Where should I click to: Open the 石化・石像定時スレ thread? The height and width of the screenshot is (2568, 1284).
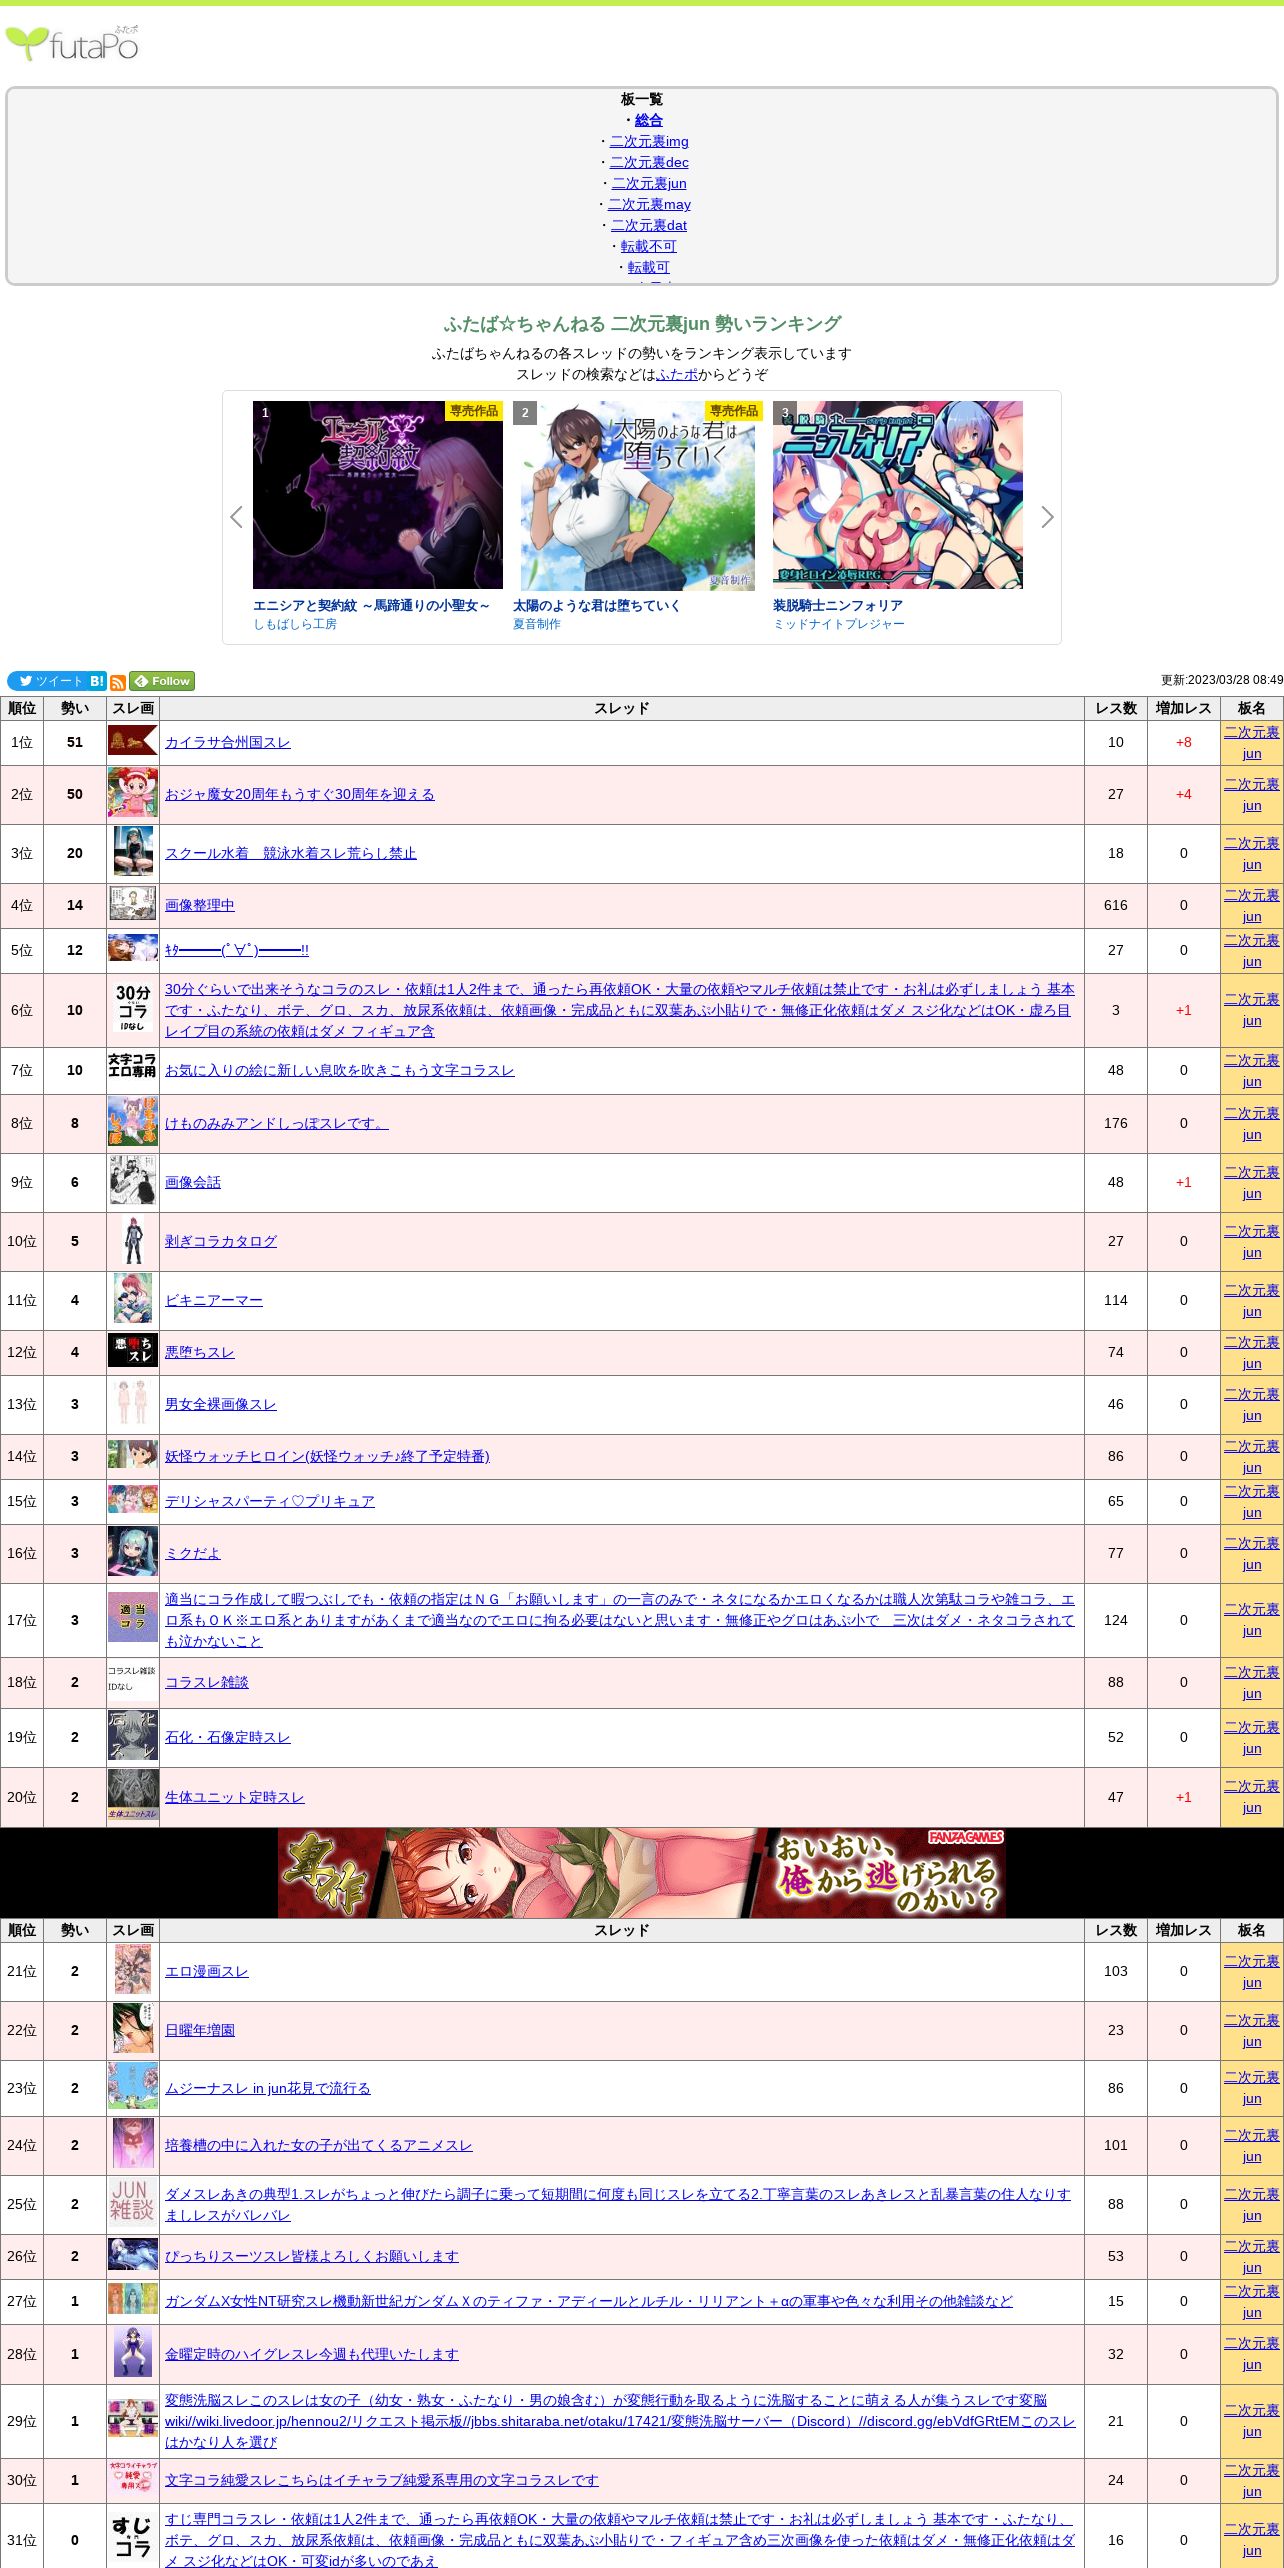pyautogui.click(x=228, y=1737)
